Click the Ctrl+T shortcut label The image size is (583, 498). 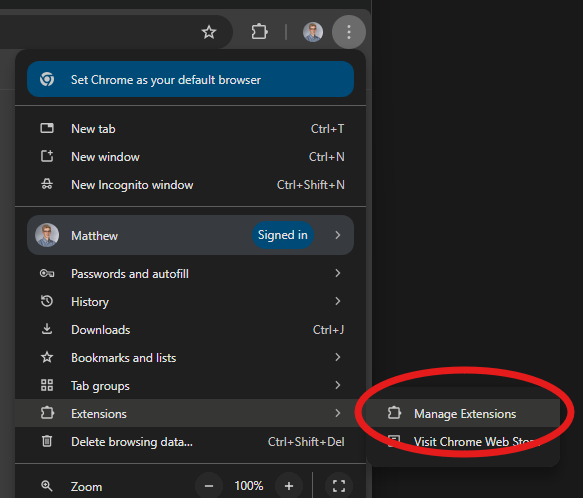[328, 129]
